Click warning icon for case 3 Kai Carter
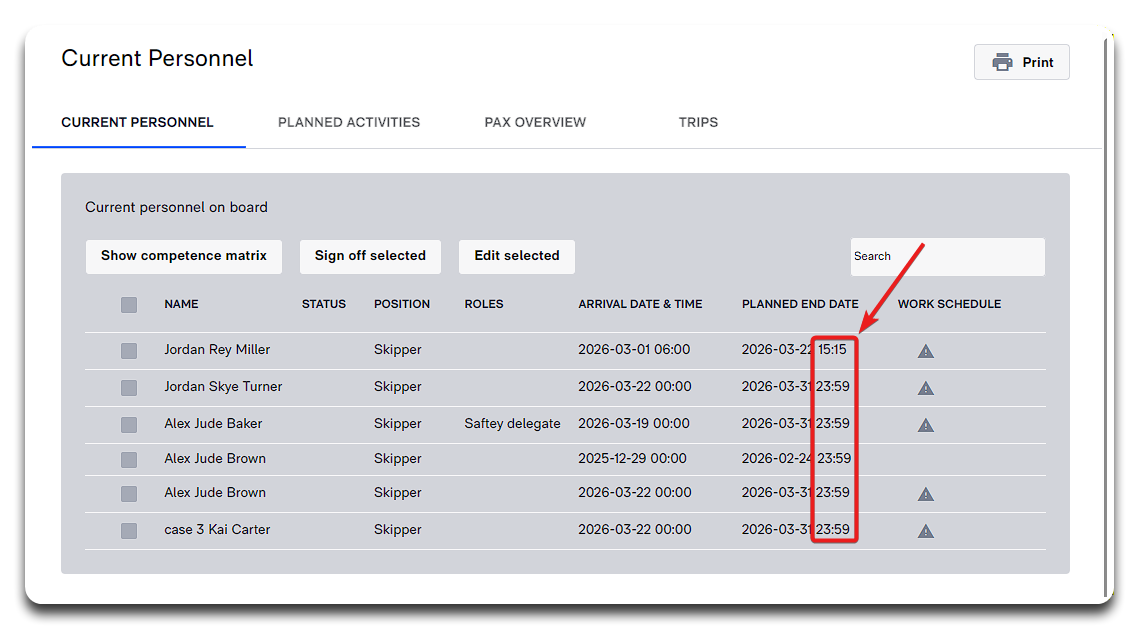The width and height of the screenshot is (1139, 629). point(926,531)
